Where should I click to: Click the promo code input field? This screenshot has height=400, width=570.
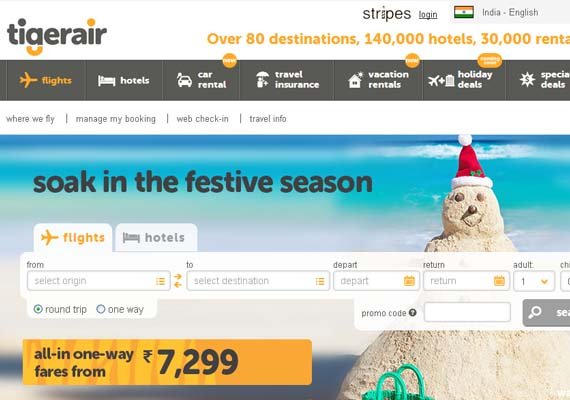click(x=467, y=312)
